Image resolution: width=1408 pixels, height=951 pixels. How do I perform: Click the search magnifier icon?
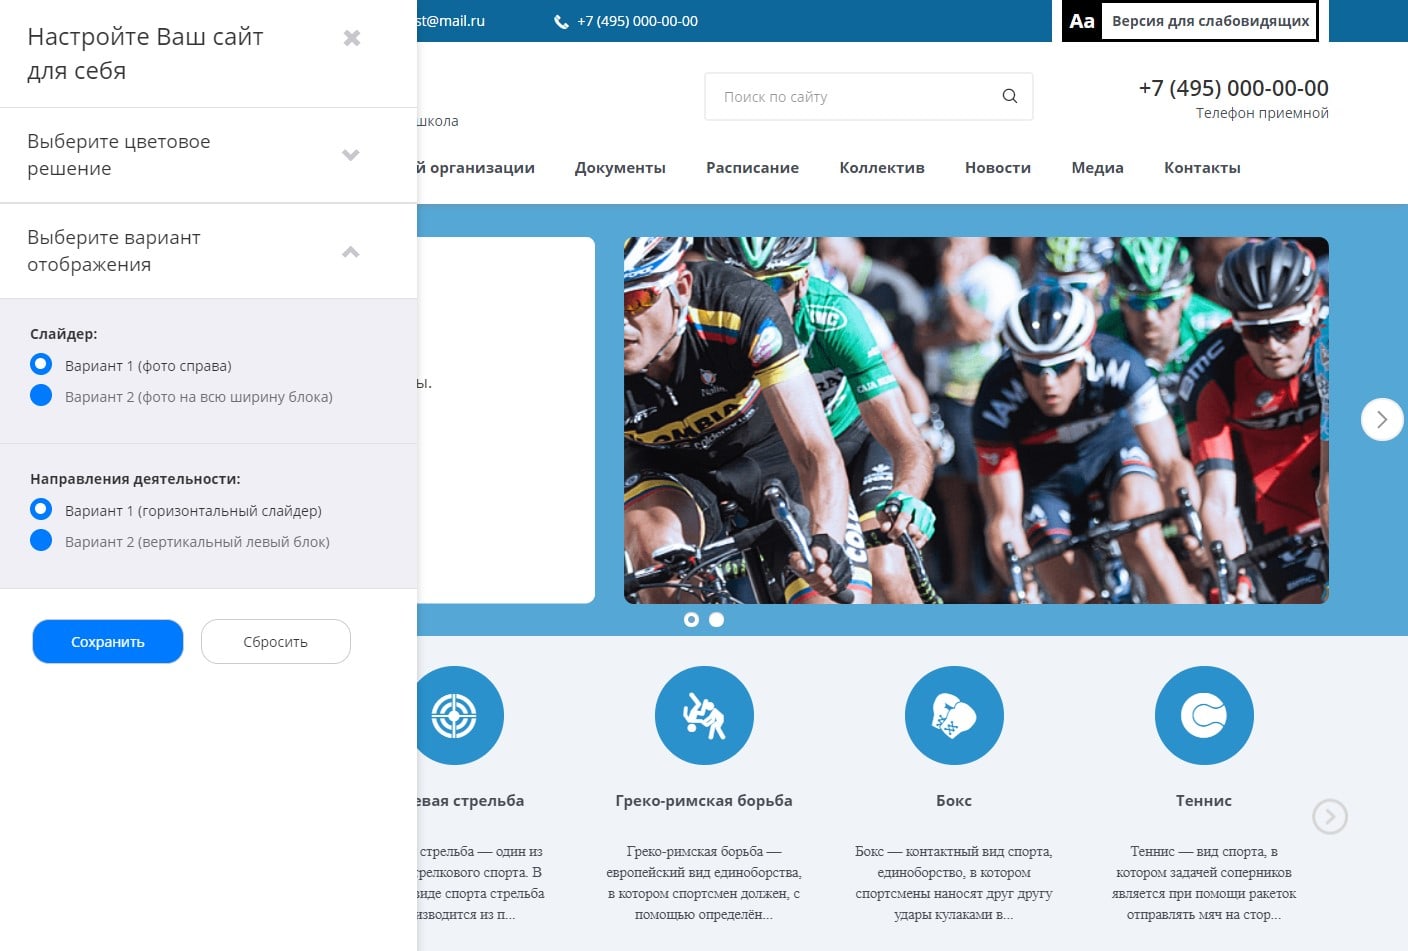tap(1009, 96)
